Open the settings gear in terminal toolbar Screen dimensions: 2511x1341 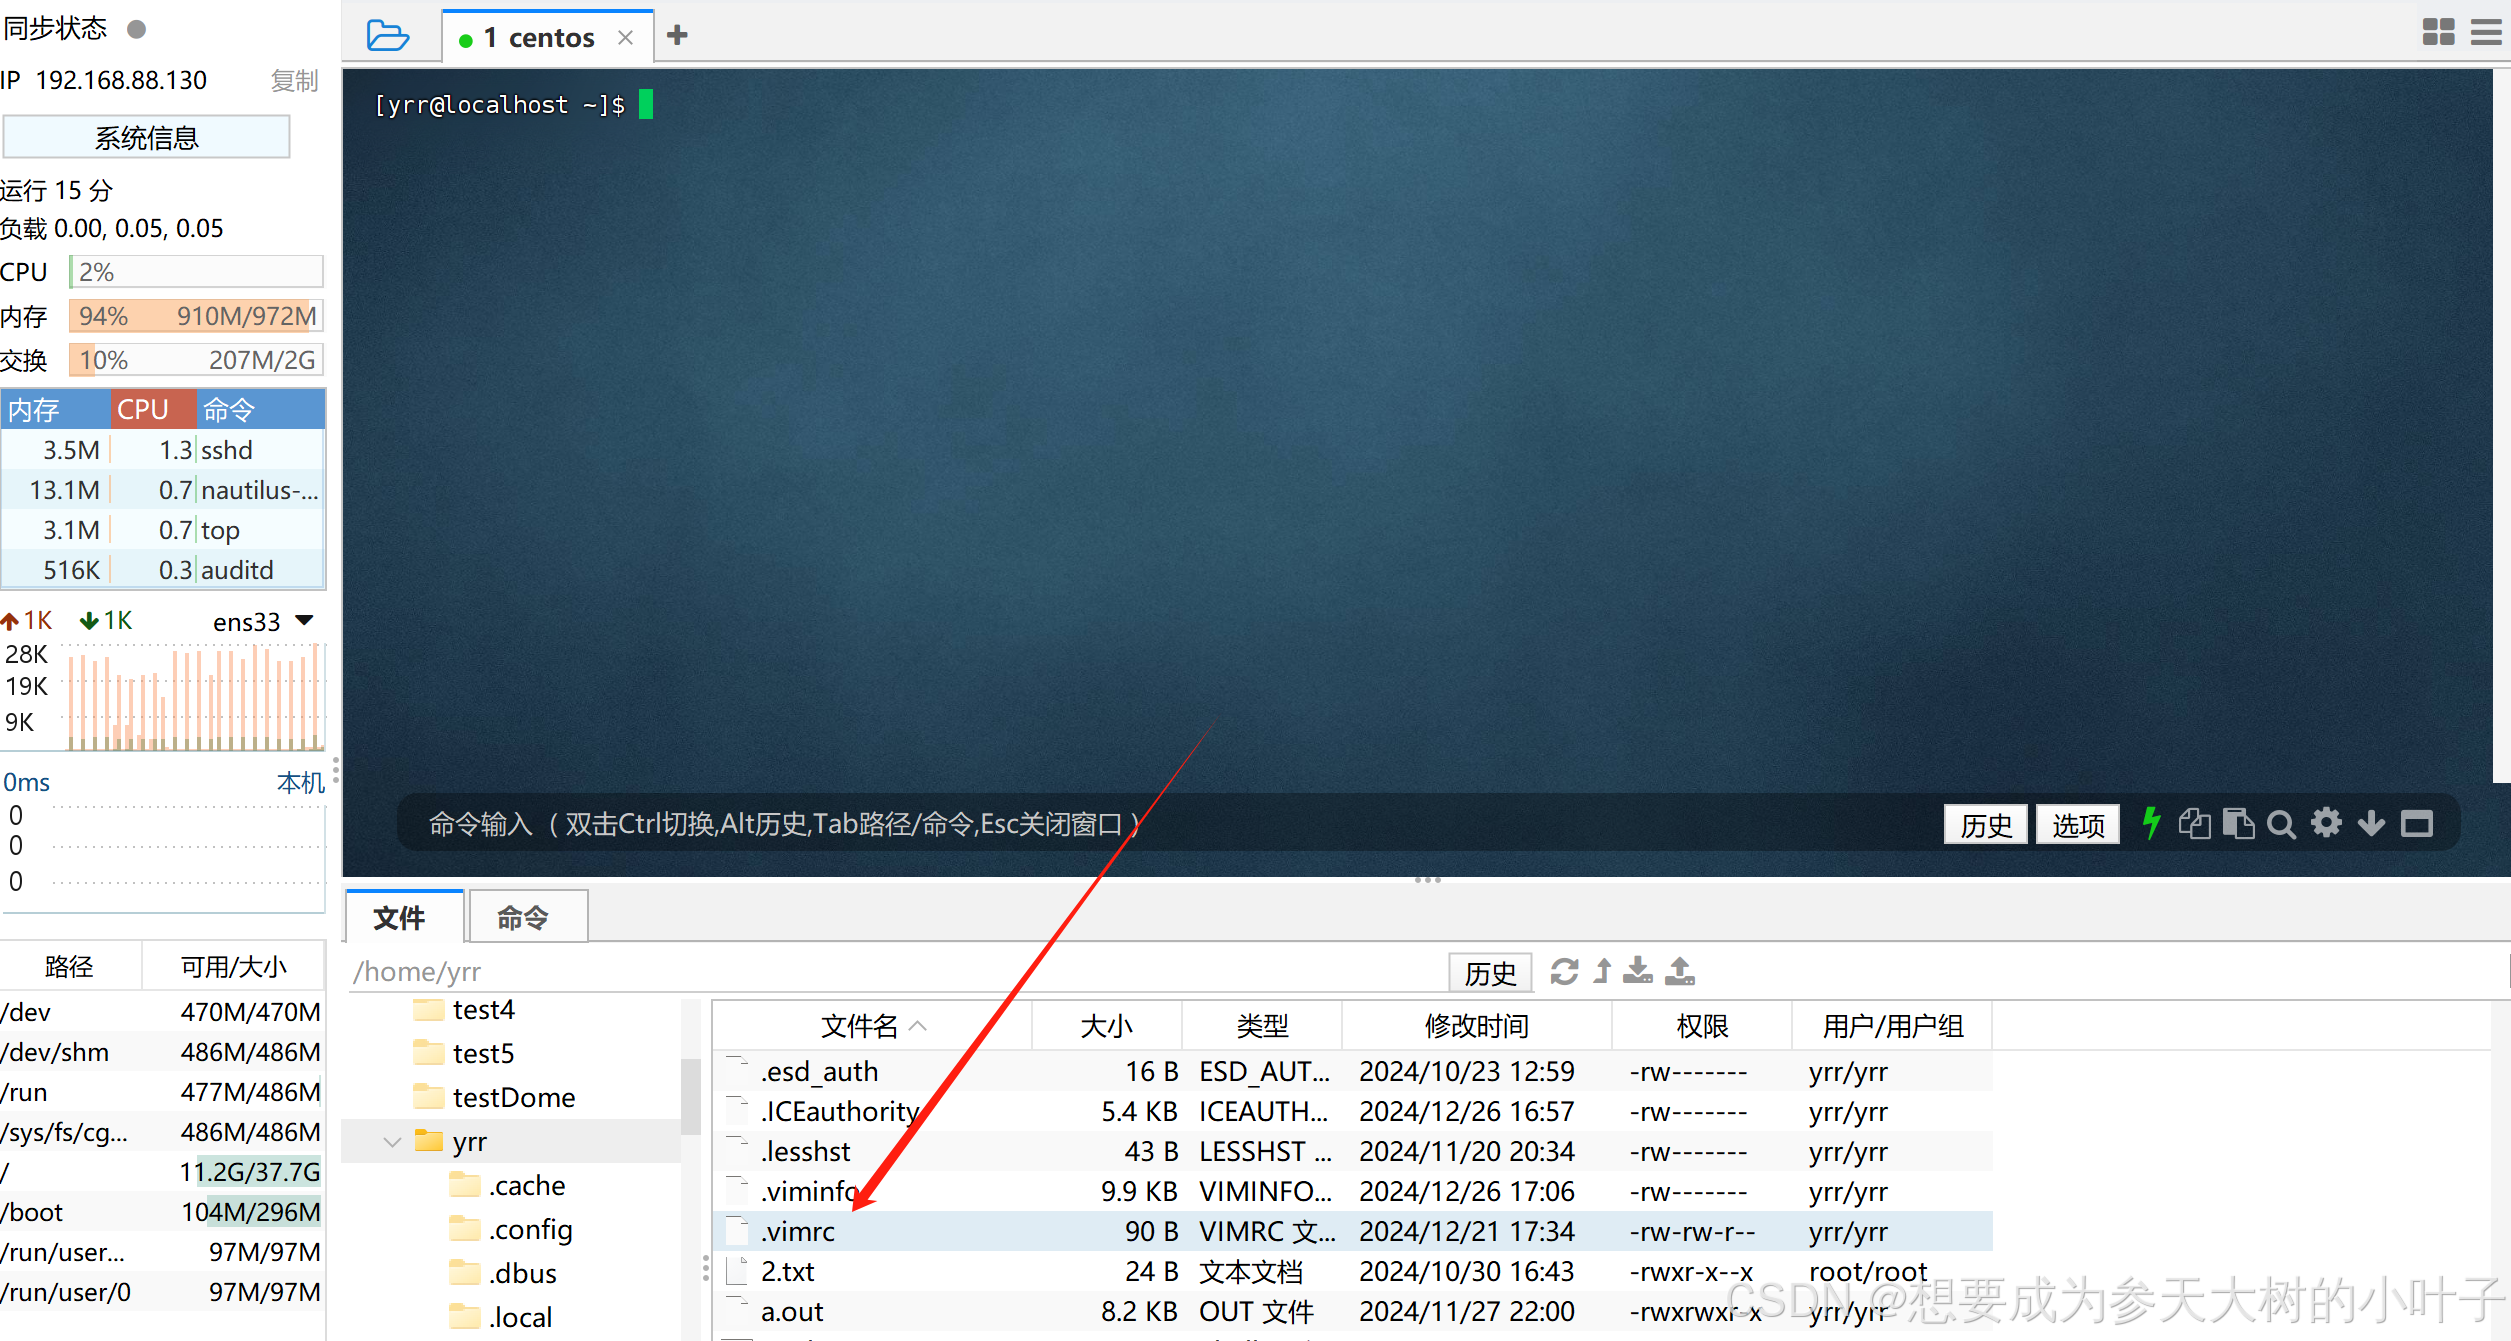tap(2326, 823)
